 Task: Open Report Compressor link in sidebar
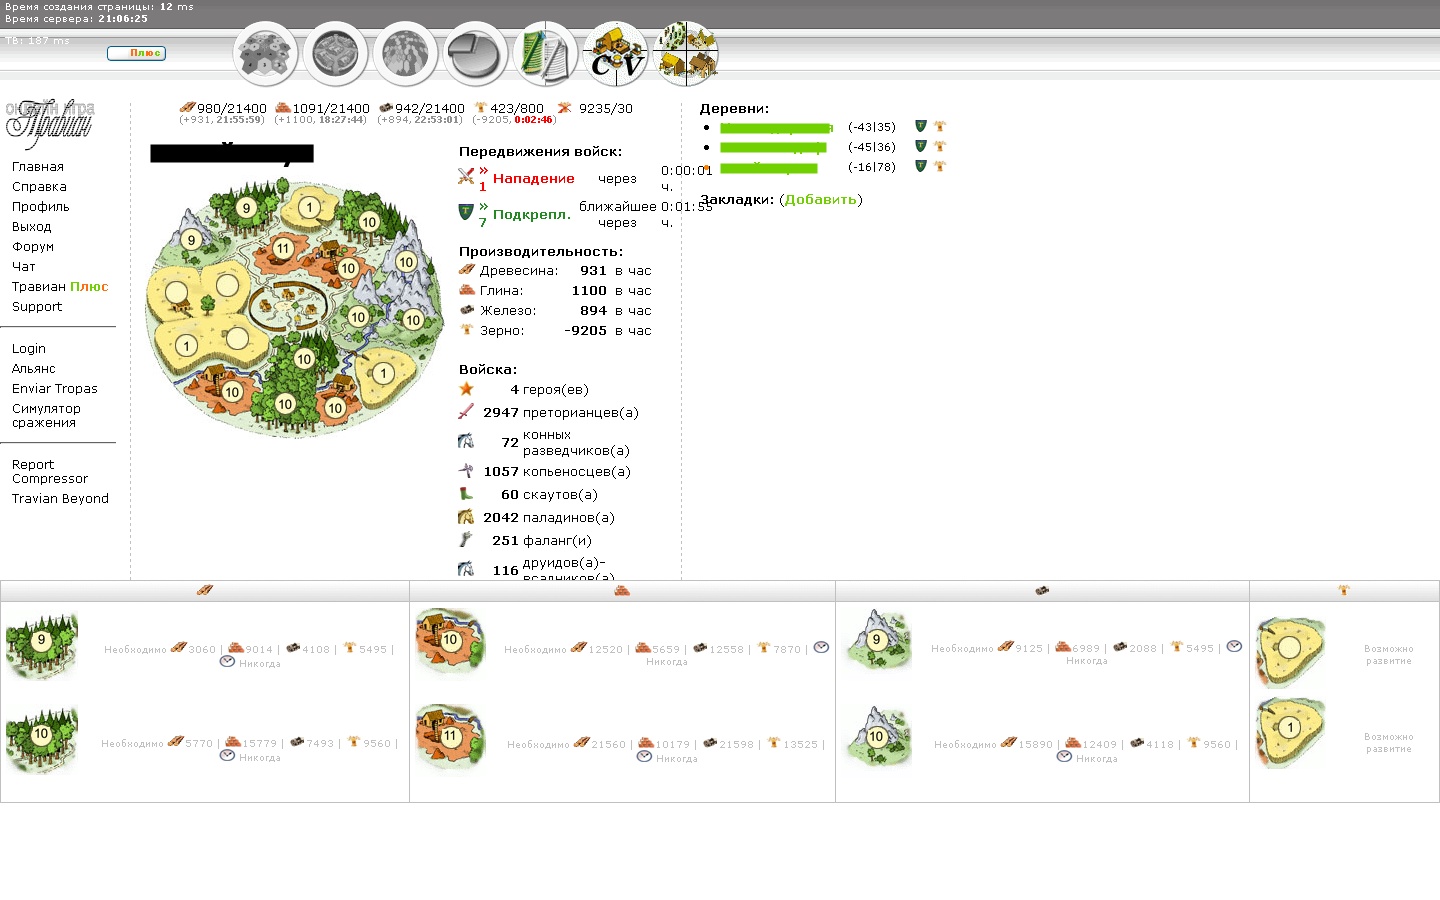[x=49, y=471]
